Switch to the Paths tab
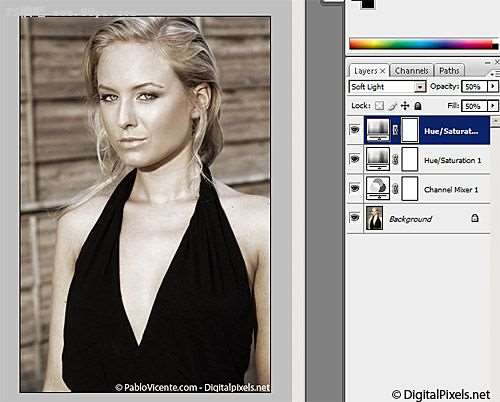The height and width of the screenshot is (402, 500). [449, 71]
